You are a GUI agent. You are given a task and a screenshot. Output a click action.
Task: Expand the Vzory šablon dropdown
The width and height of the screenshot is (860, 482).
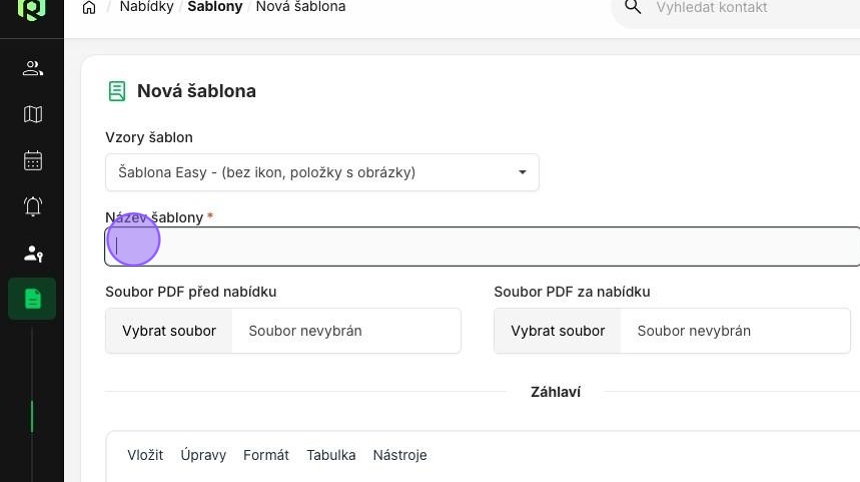click(x=322, y=172)
